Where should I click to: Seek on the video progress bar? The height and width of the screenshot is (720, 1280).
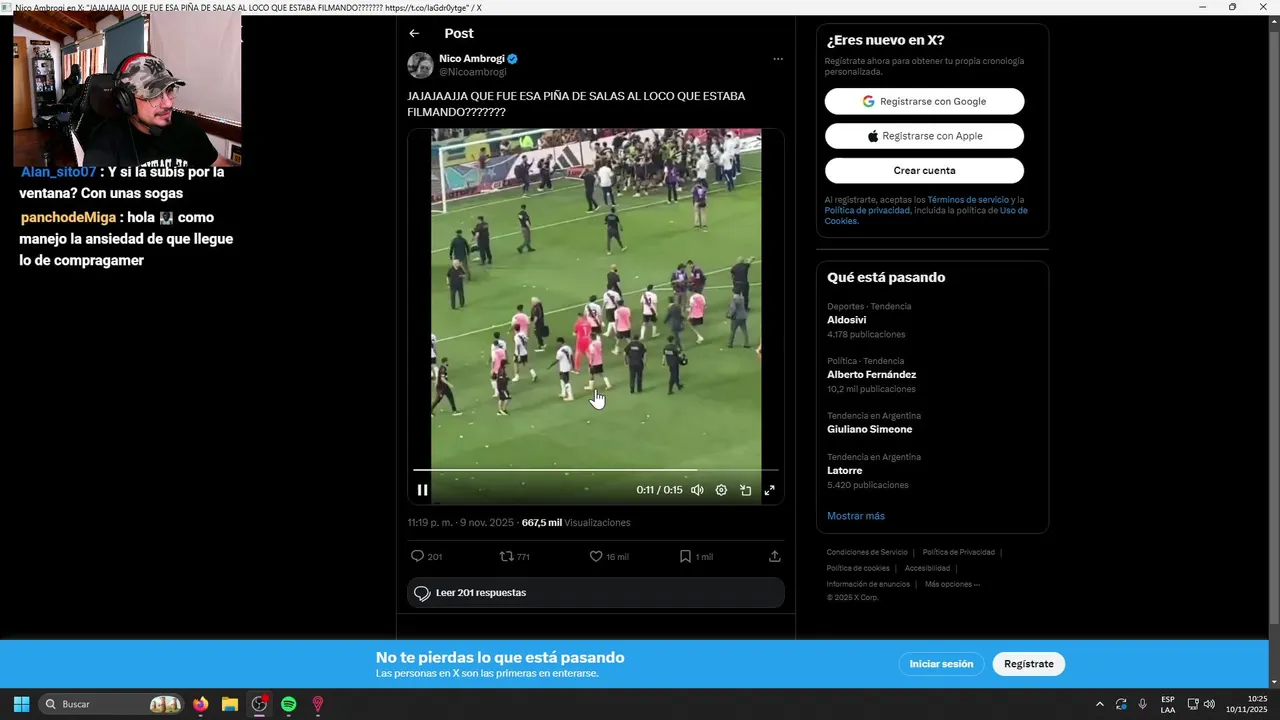596,470
